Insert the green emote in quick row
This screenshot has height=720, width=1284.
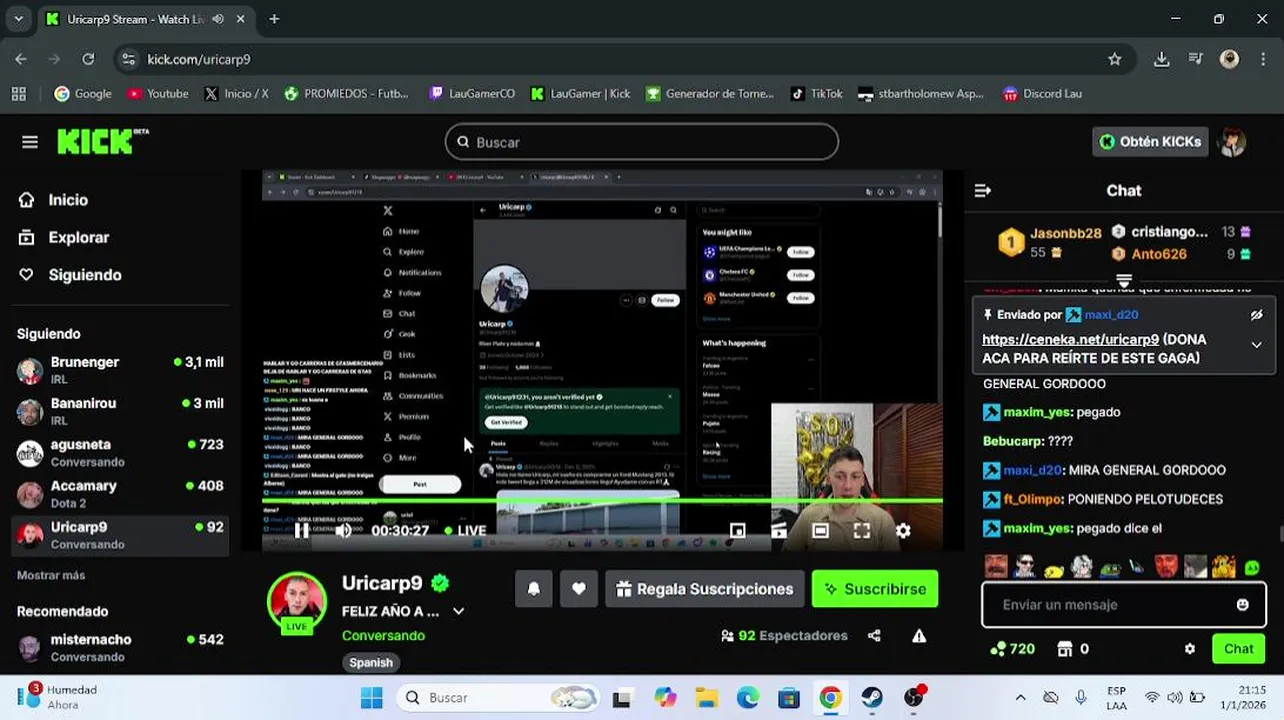(1252, 568)
